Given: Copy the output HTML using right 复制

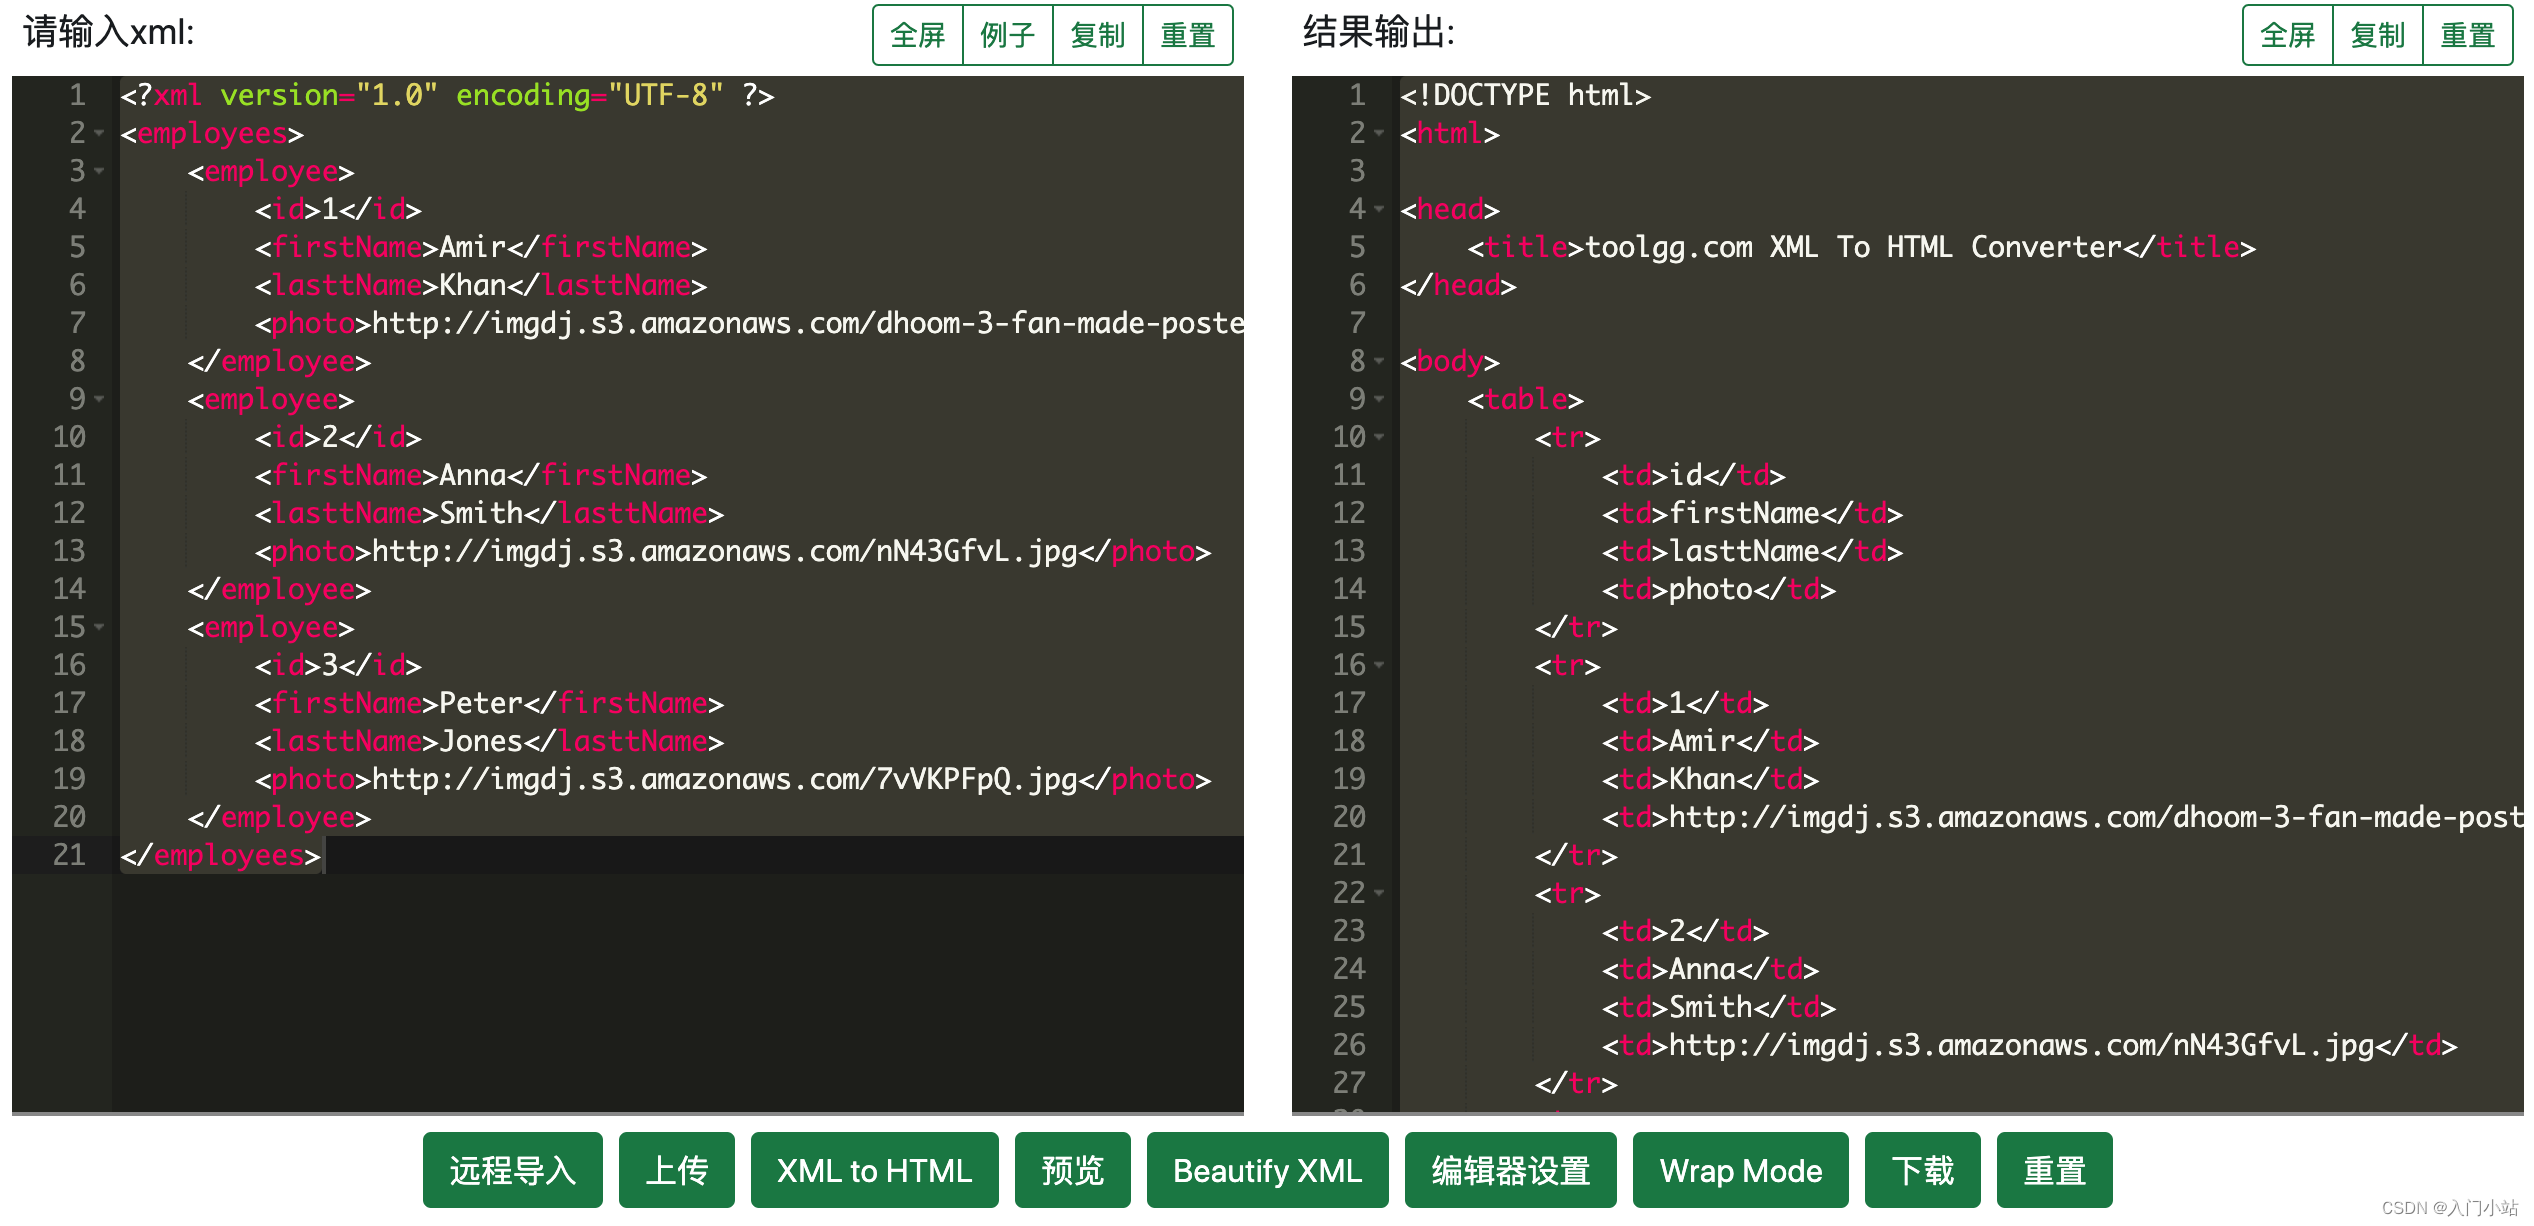Looking at the screenshot, I should [x=2378, y=34].
